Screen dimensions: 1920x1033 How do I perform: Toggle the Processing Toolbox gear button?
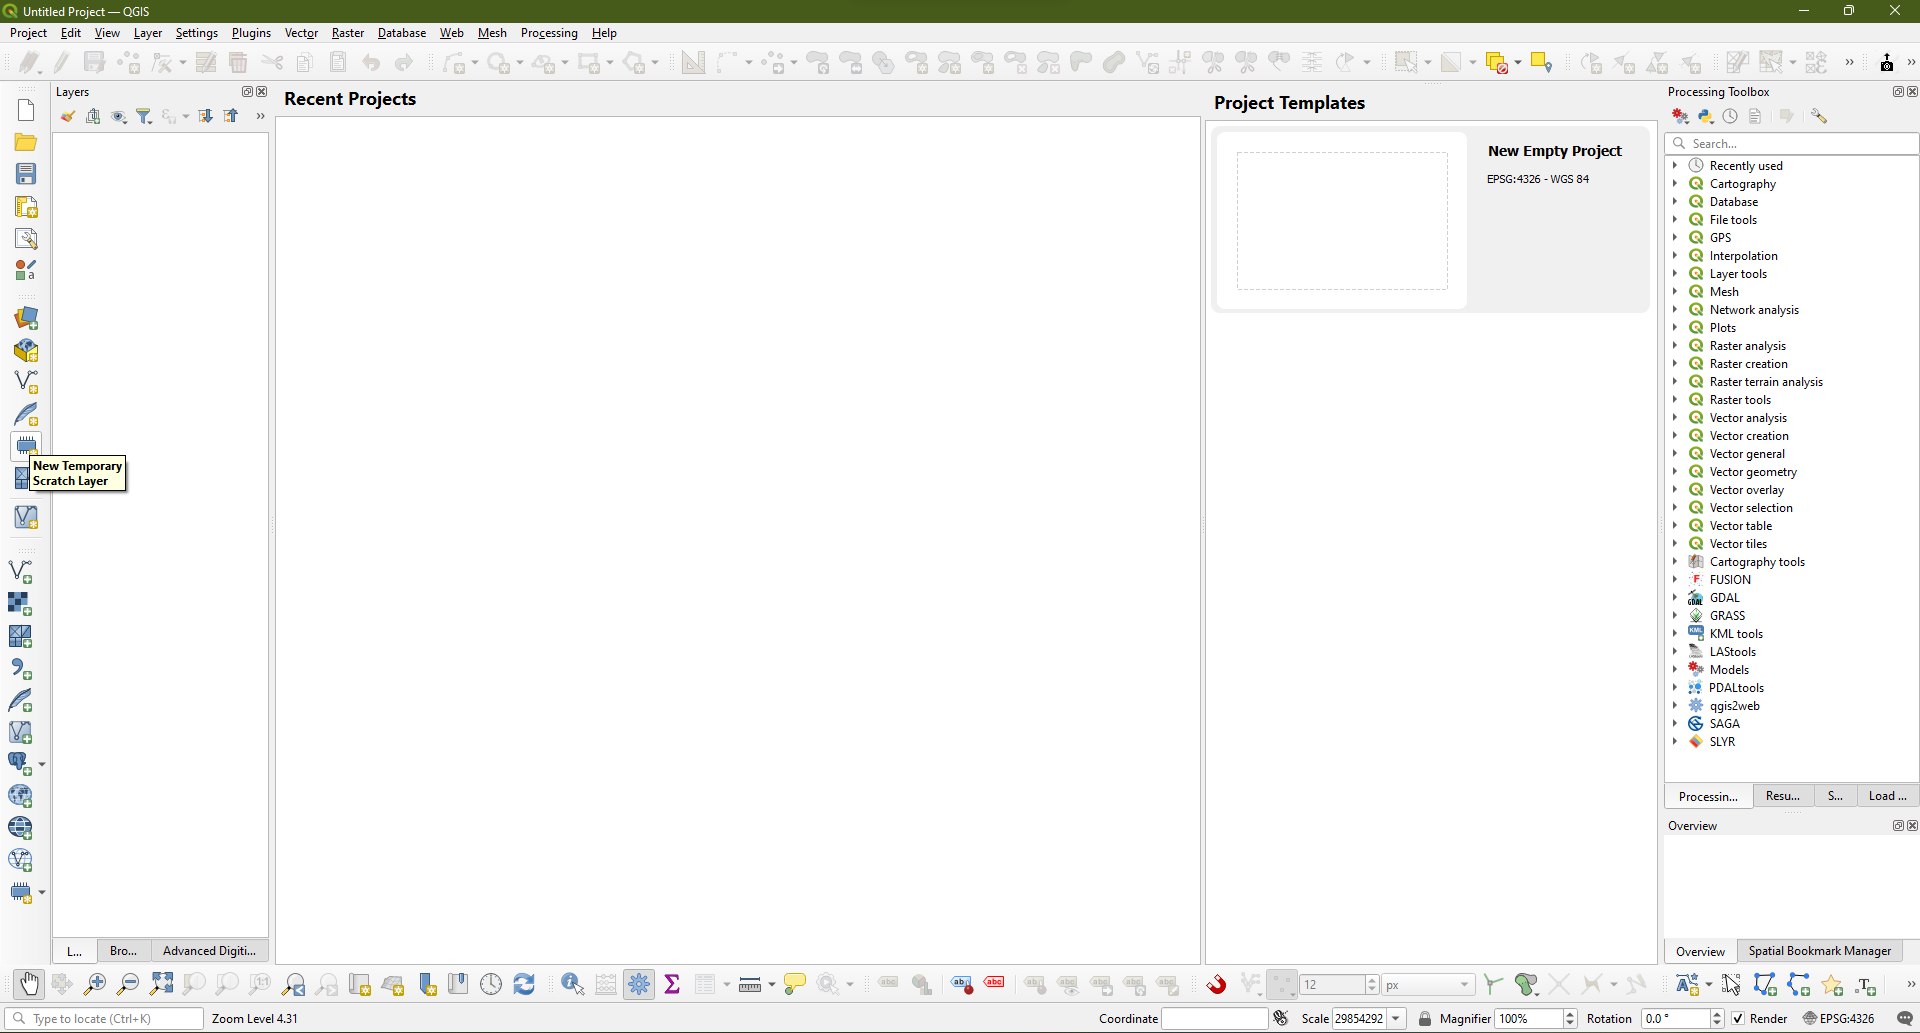click(639, 984)
